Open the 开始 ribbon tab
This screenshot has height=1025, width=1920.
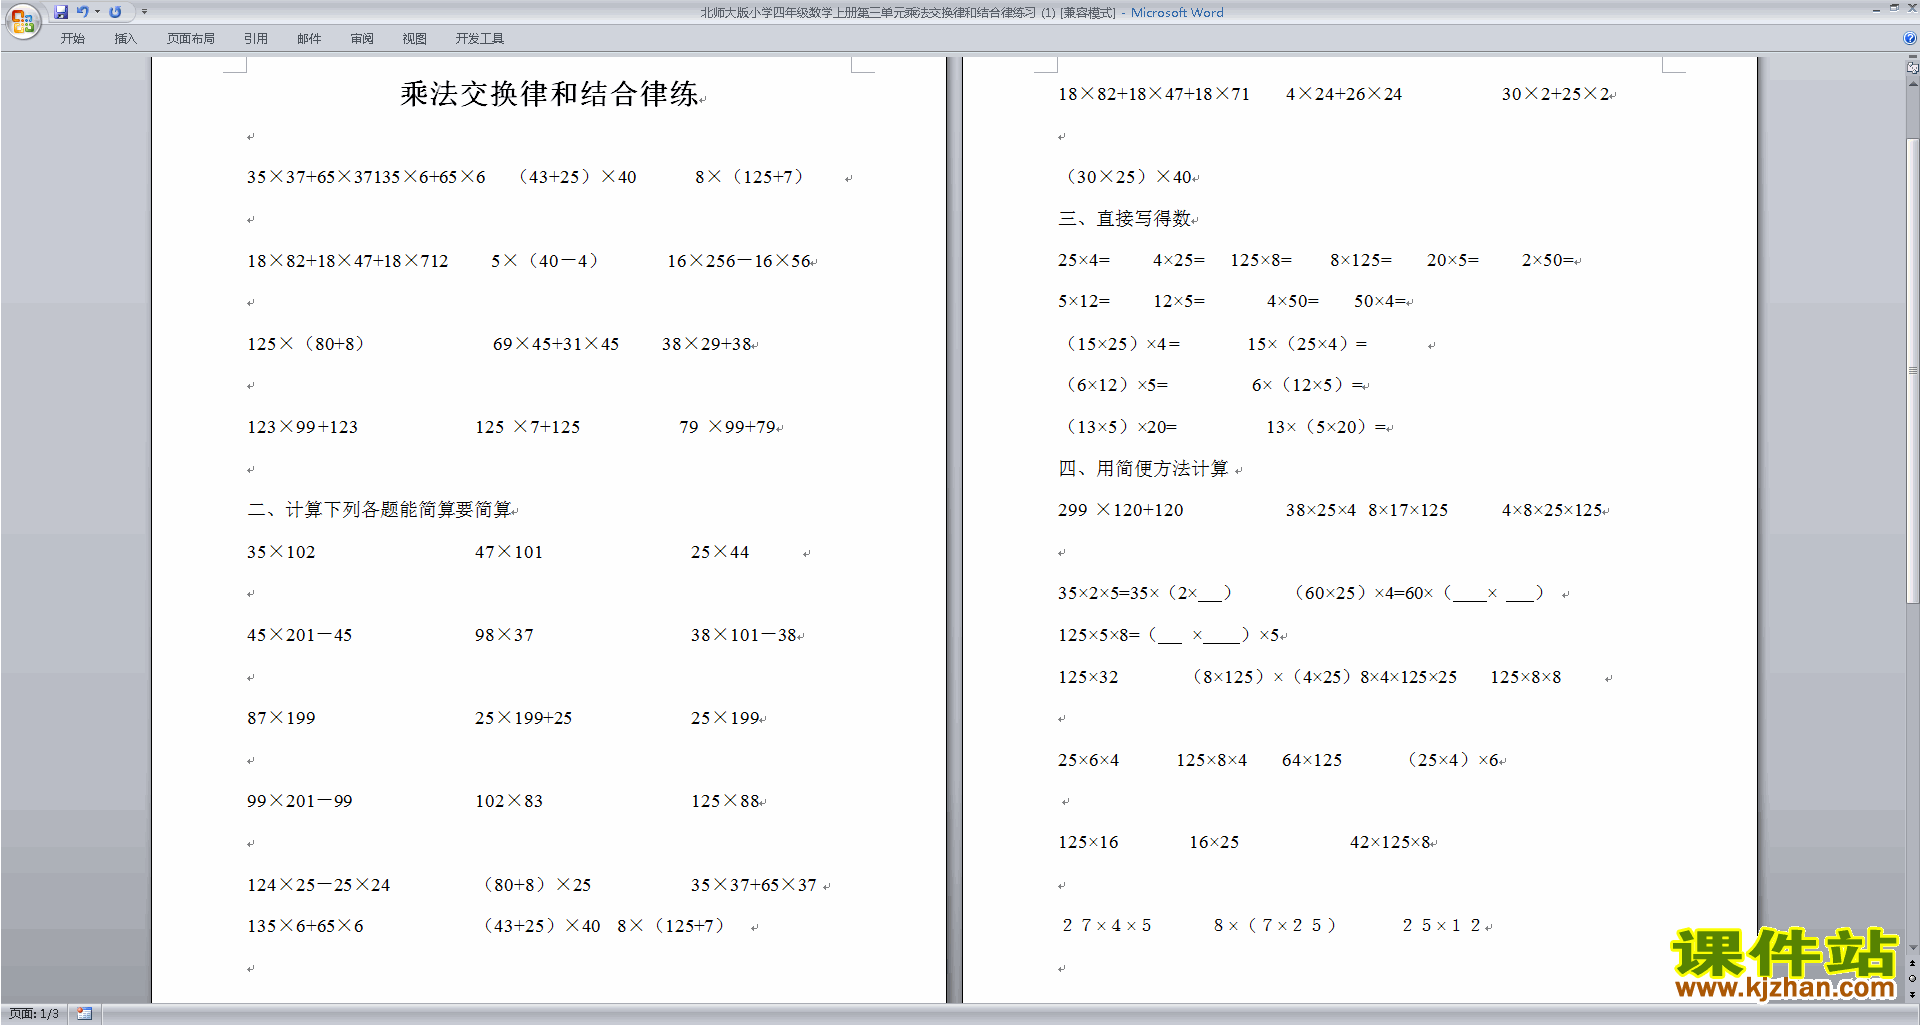point(72,39)
